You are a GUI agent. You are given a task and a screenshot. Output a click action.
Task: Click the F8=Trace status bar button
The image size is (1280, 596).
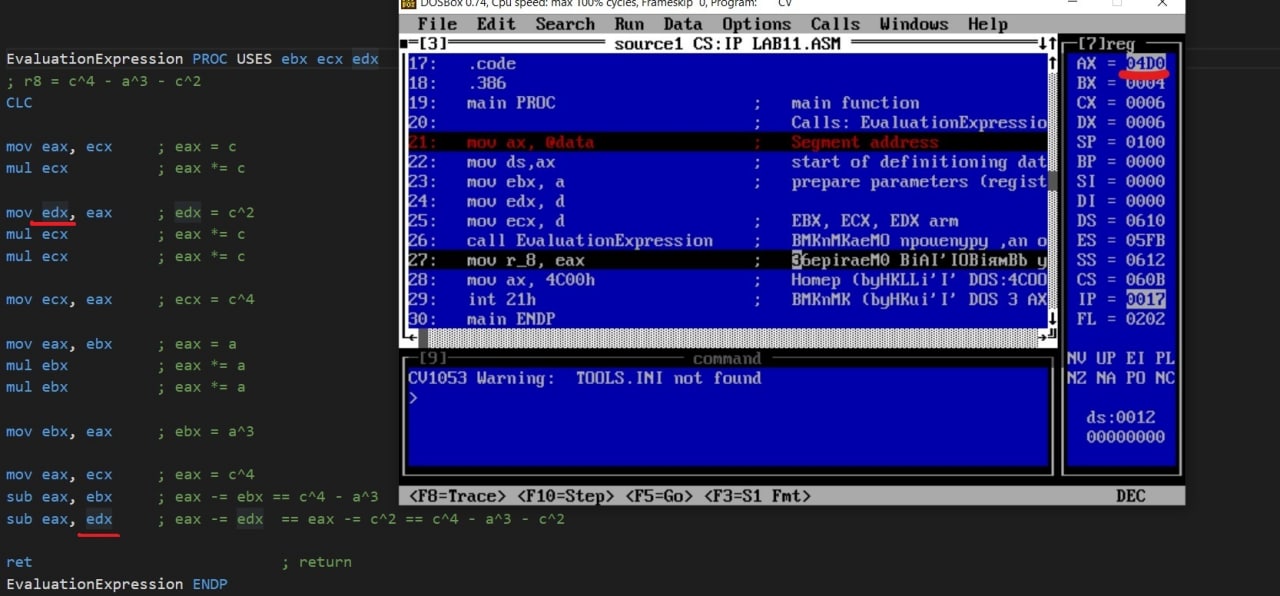[457, 496]
